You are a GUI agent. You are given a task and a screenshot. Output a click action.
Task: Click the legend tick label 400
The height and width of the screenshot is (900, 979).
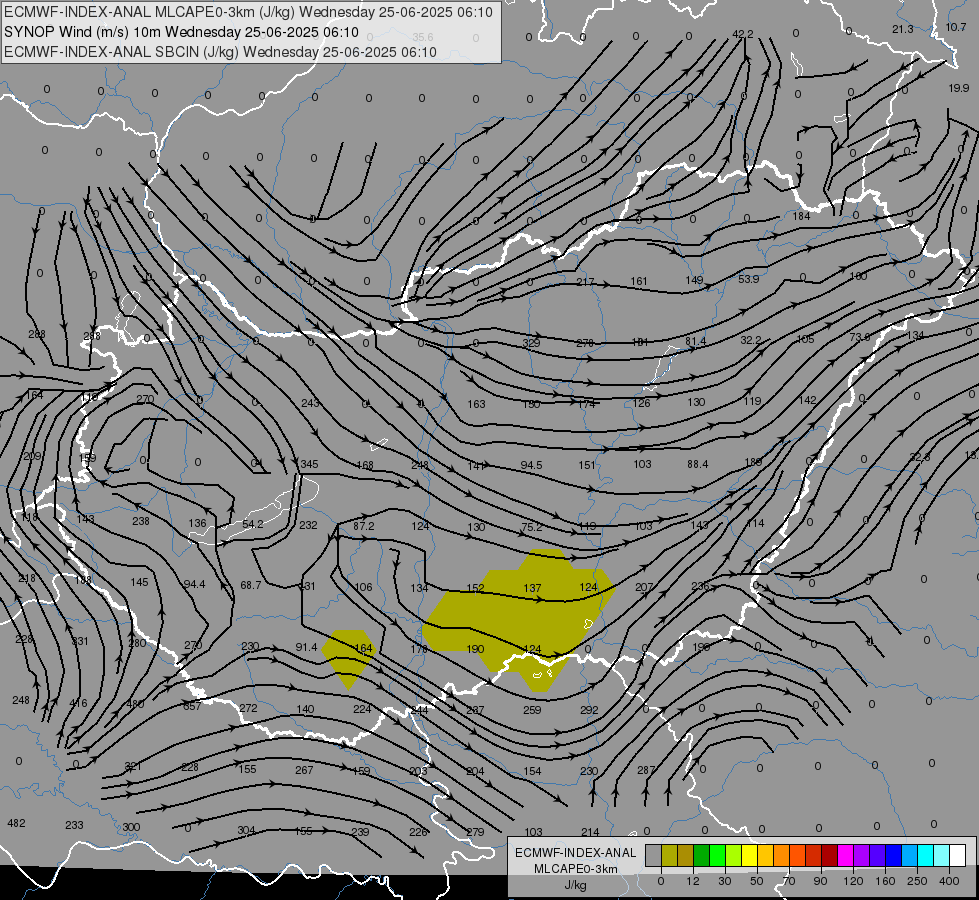949,881
